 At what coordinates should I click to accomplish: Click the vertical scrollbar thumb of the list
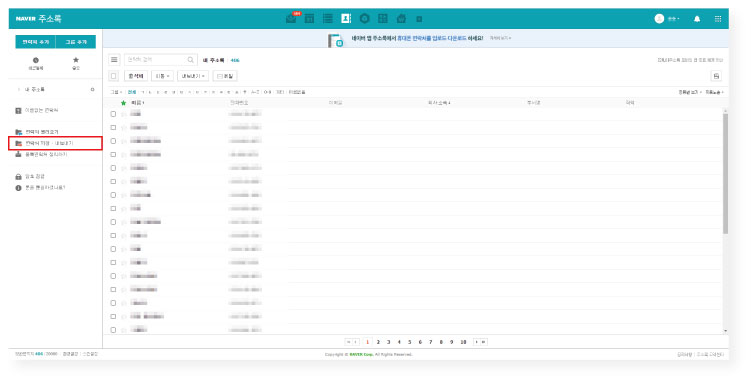coord(725,173)
